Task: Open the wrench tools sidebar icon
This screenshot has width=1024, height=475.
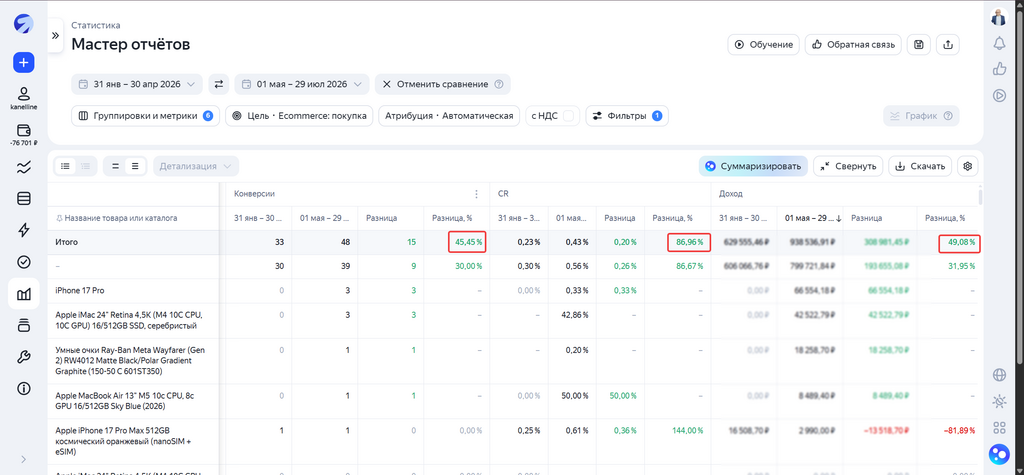Action: (x=24, y=357)
